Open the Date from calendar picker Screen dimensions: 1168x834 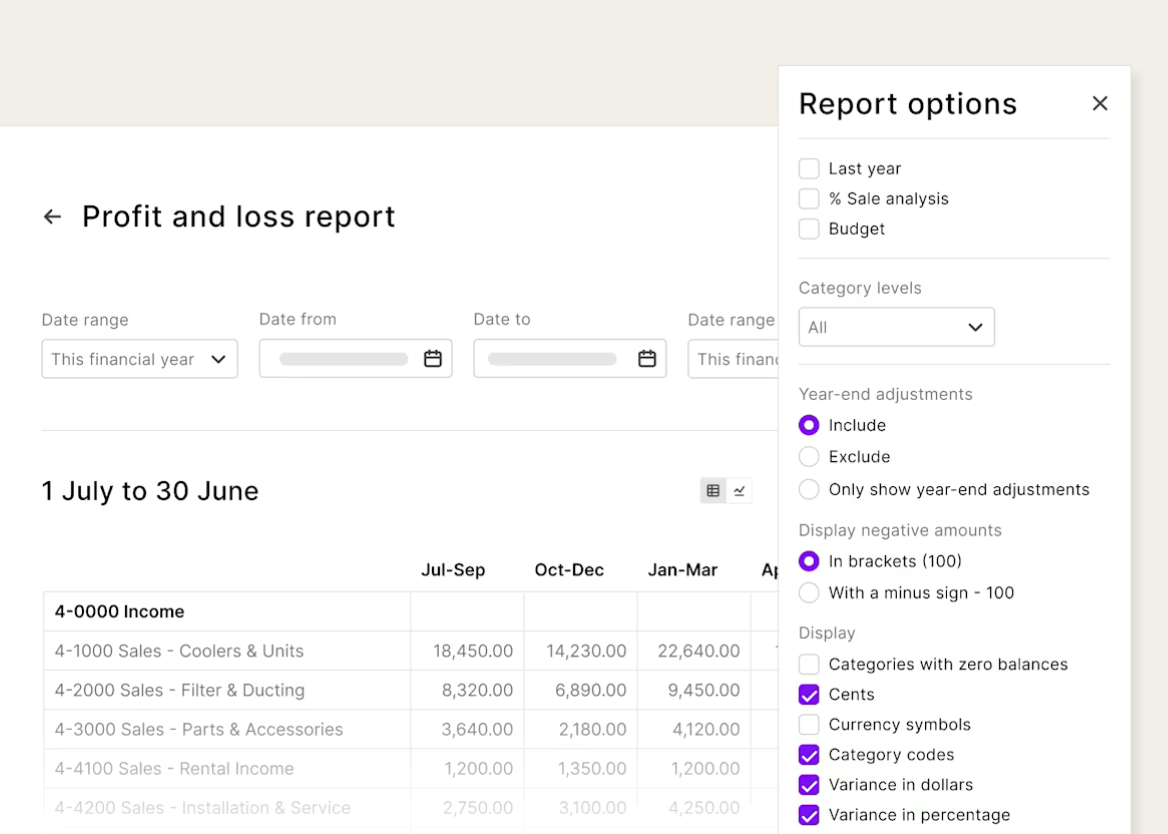(433, 358)
